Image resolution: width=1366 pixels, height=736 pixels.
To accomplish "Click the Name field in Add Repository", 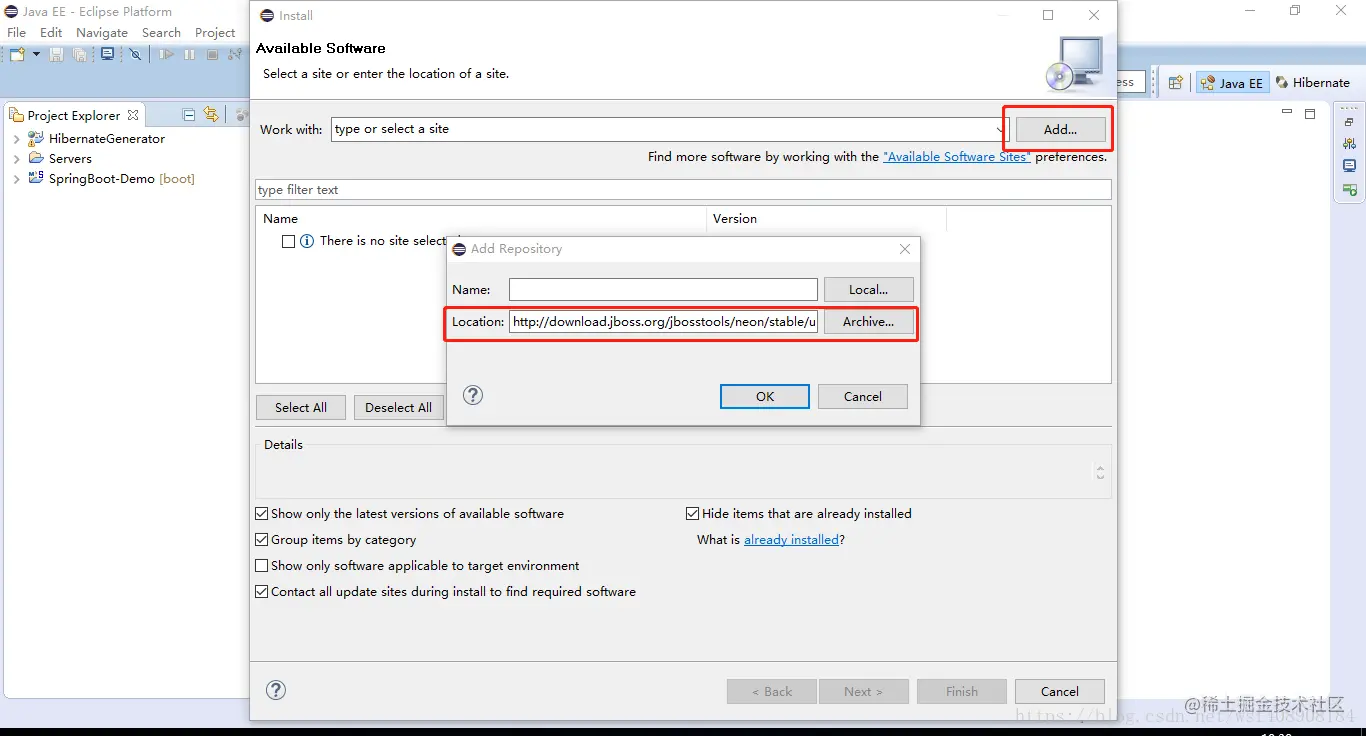I will pyautogui.click(x=663, y=289).
